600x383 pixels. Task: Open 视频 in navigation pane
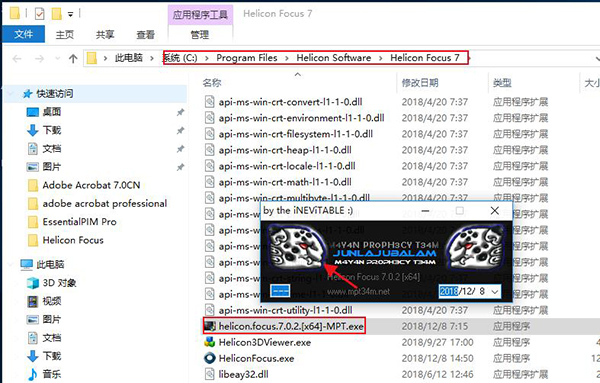(x=52, y=301)
